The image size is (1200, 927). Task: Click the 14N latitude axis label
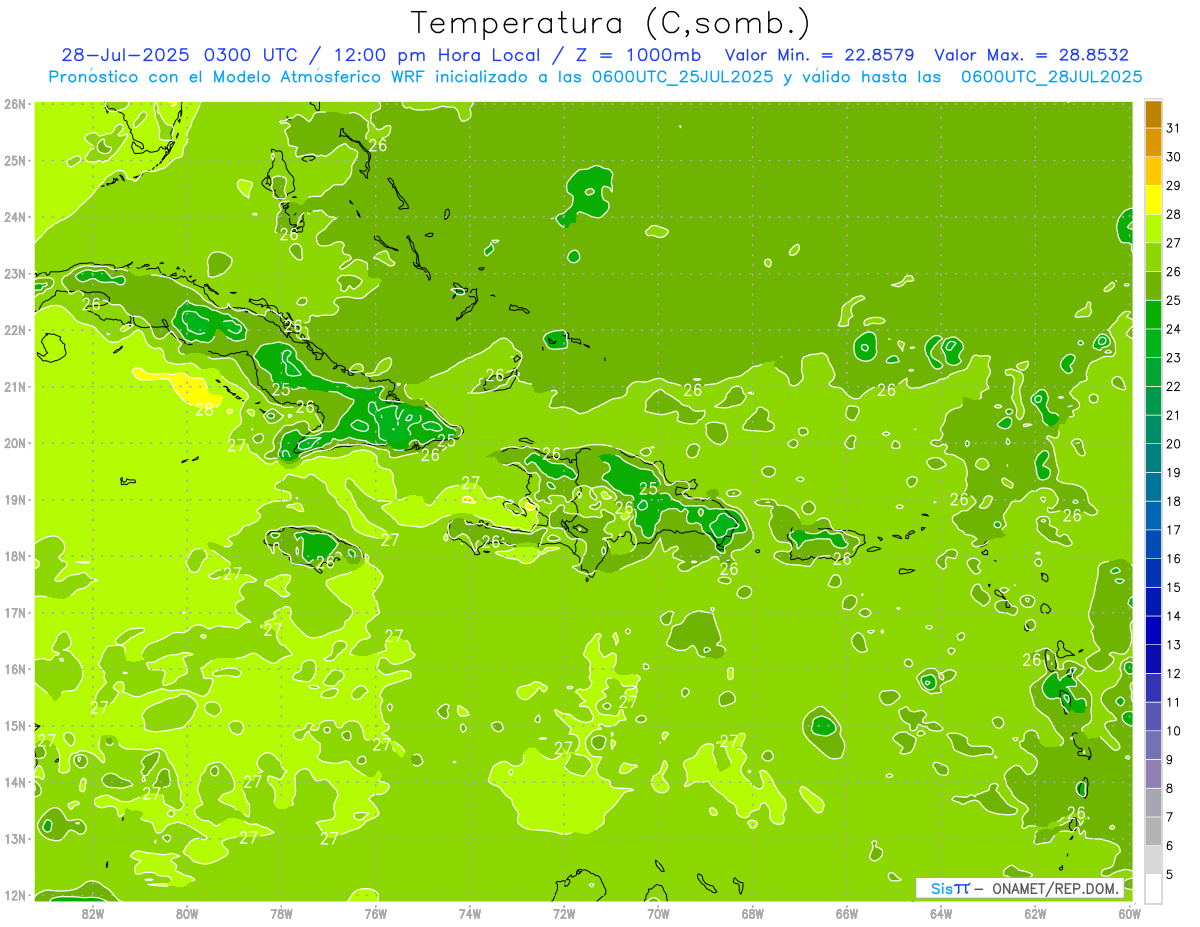click(x=15, y=782)
